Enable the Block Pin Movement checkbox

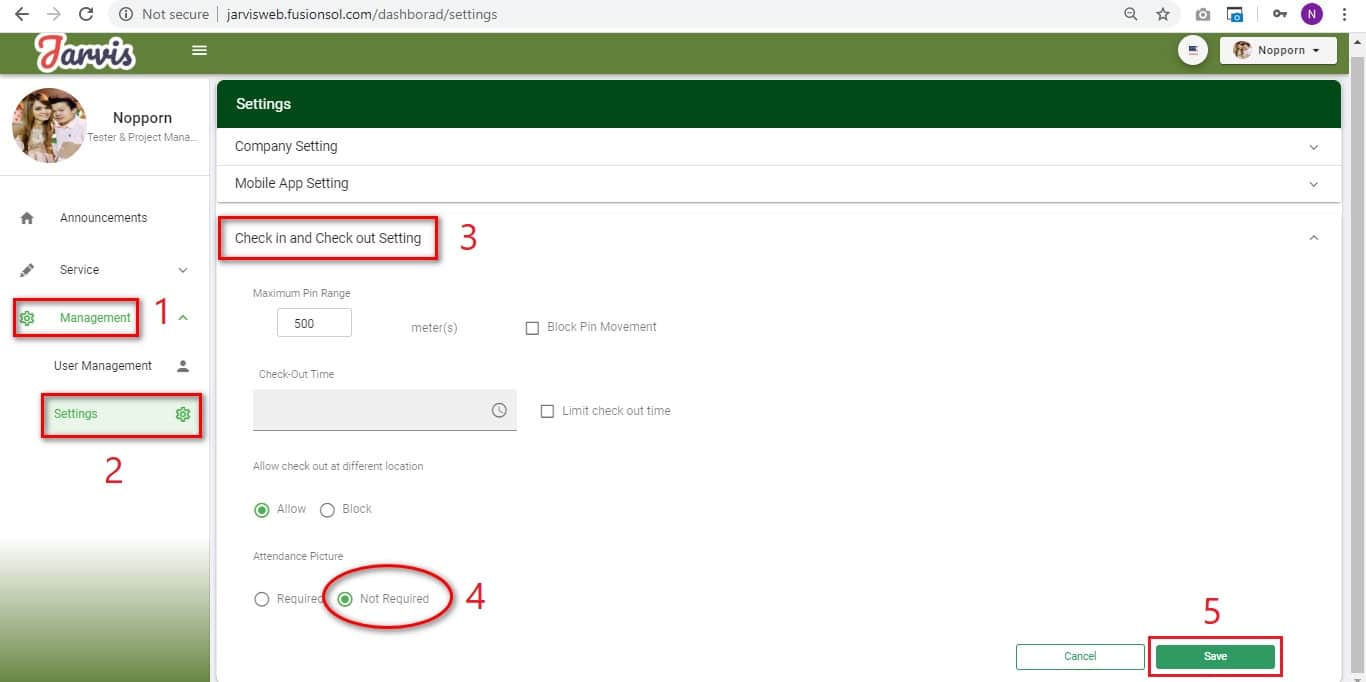point(532,328)
